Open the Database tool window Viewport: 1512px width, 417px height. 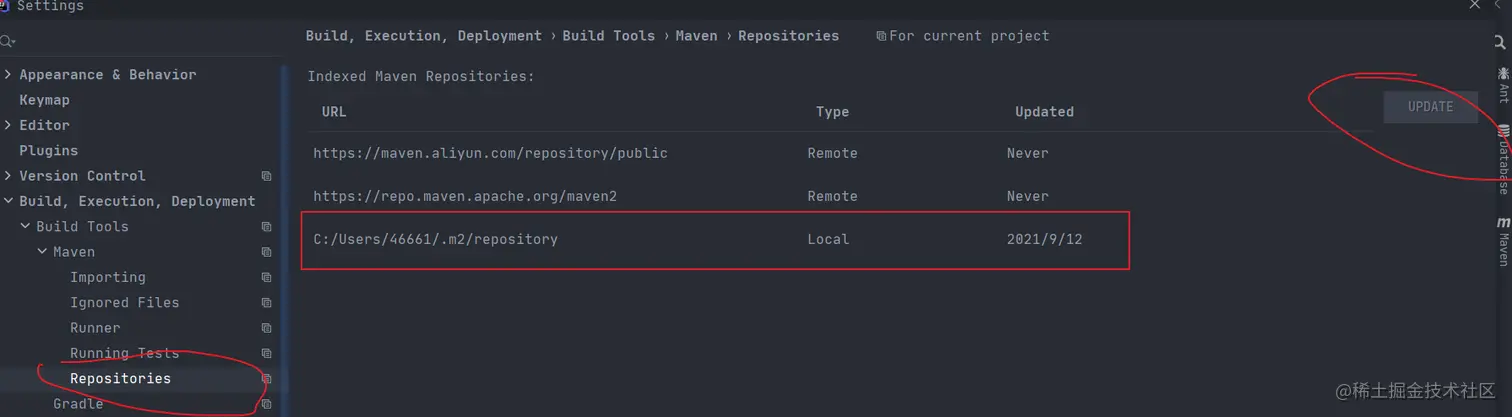pos(1502,160)
